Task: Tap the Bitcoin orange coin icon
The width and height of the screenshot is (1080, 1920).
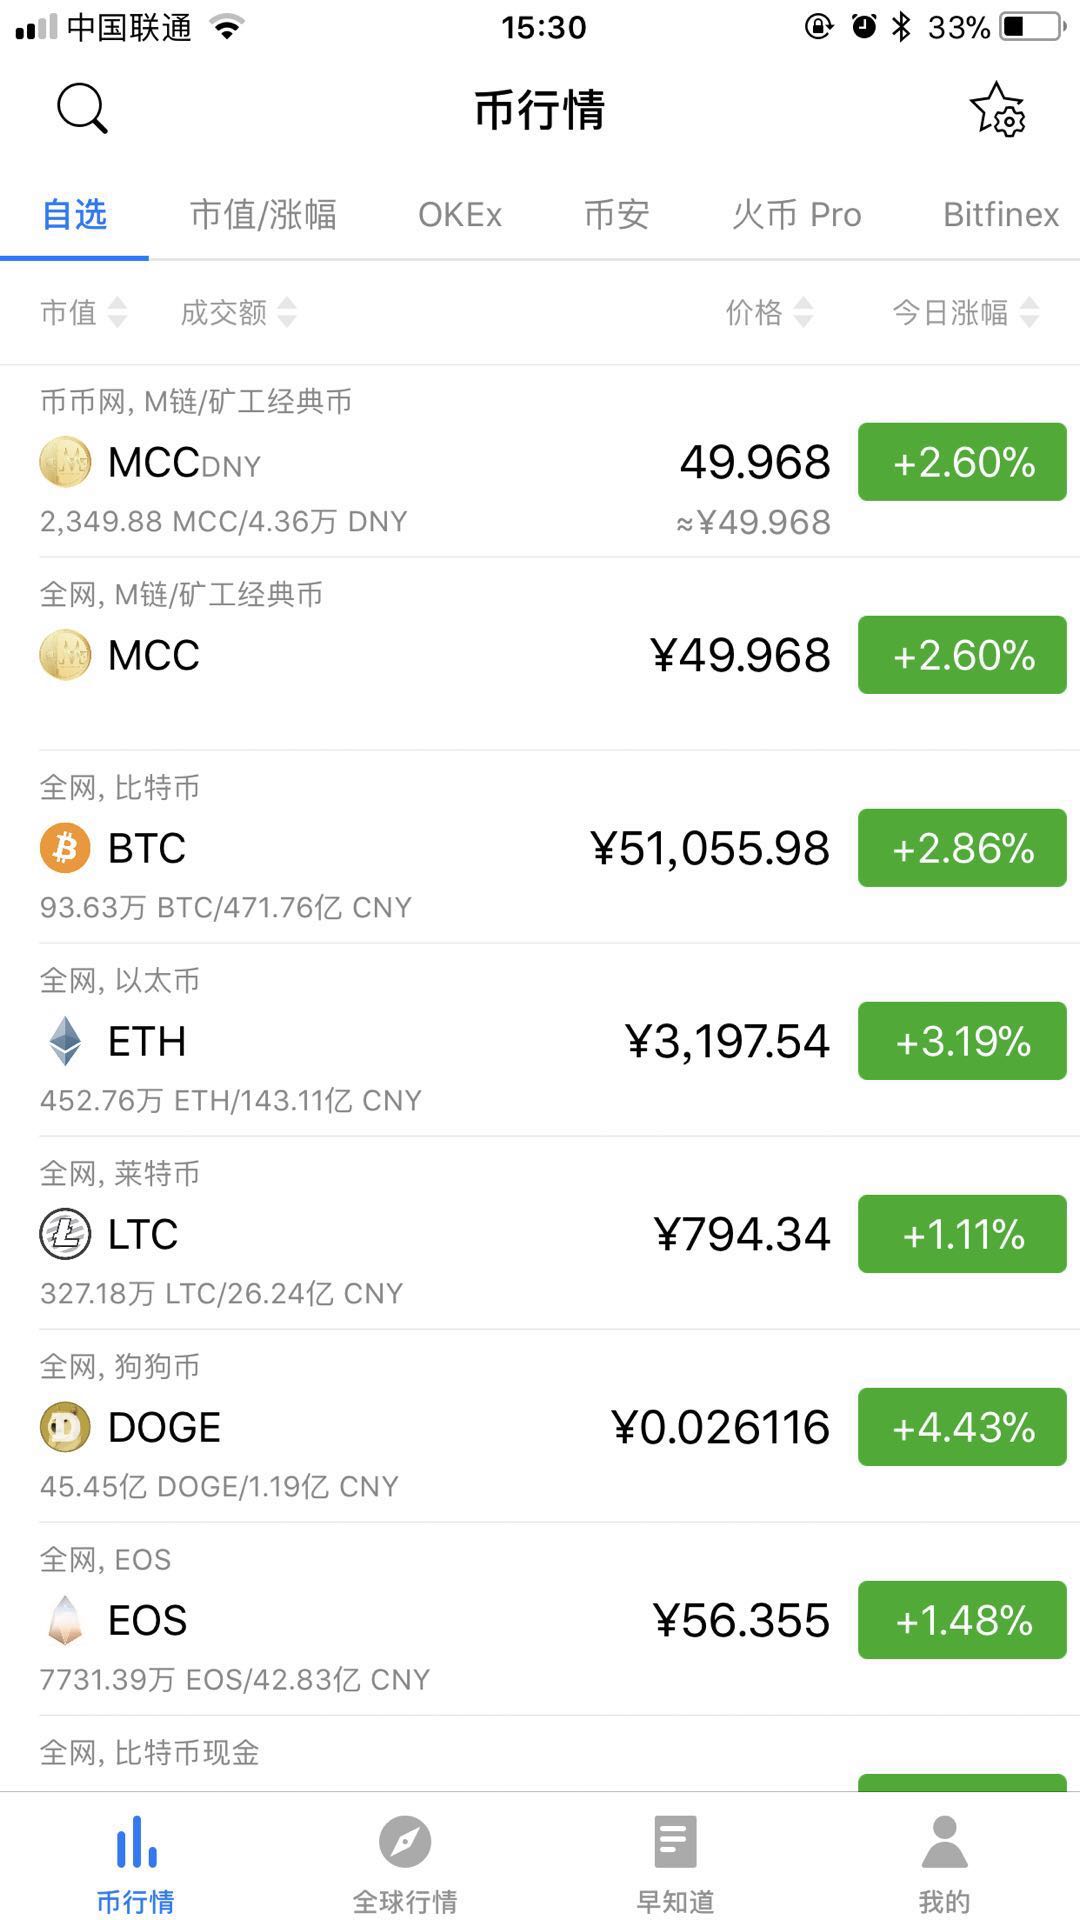Action: pos(65,848)
